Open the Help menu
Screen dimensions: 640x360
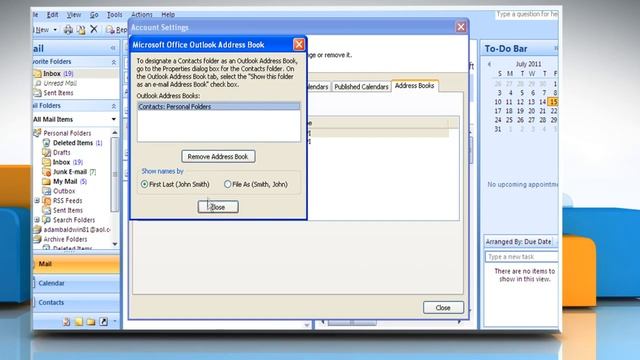168,15
